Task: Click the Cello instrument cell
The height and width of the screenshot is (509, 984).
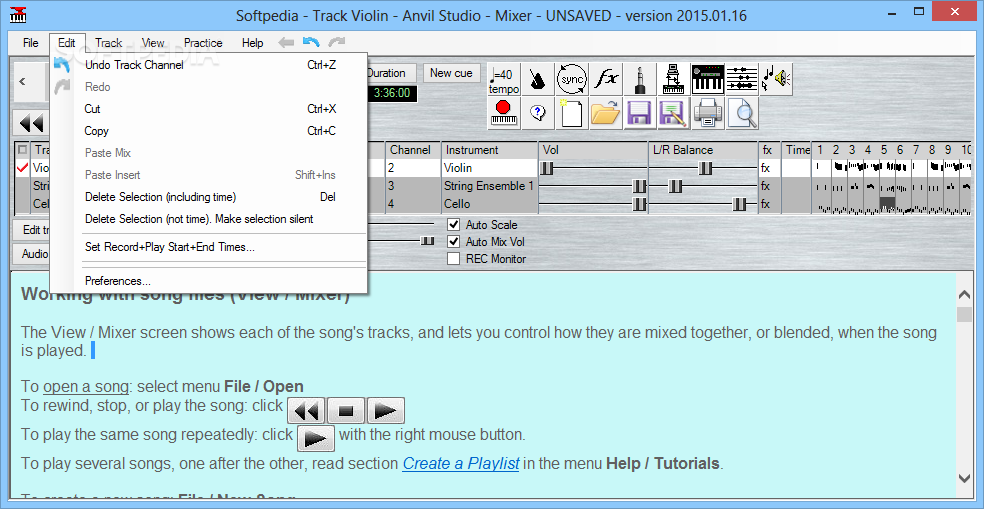Action: point(489,204)
